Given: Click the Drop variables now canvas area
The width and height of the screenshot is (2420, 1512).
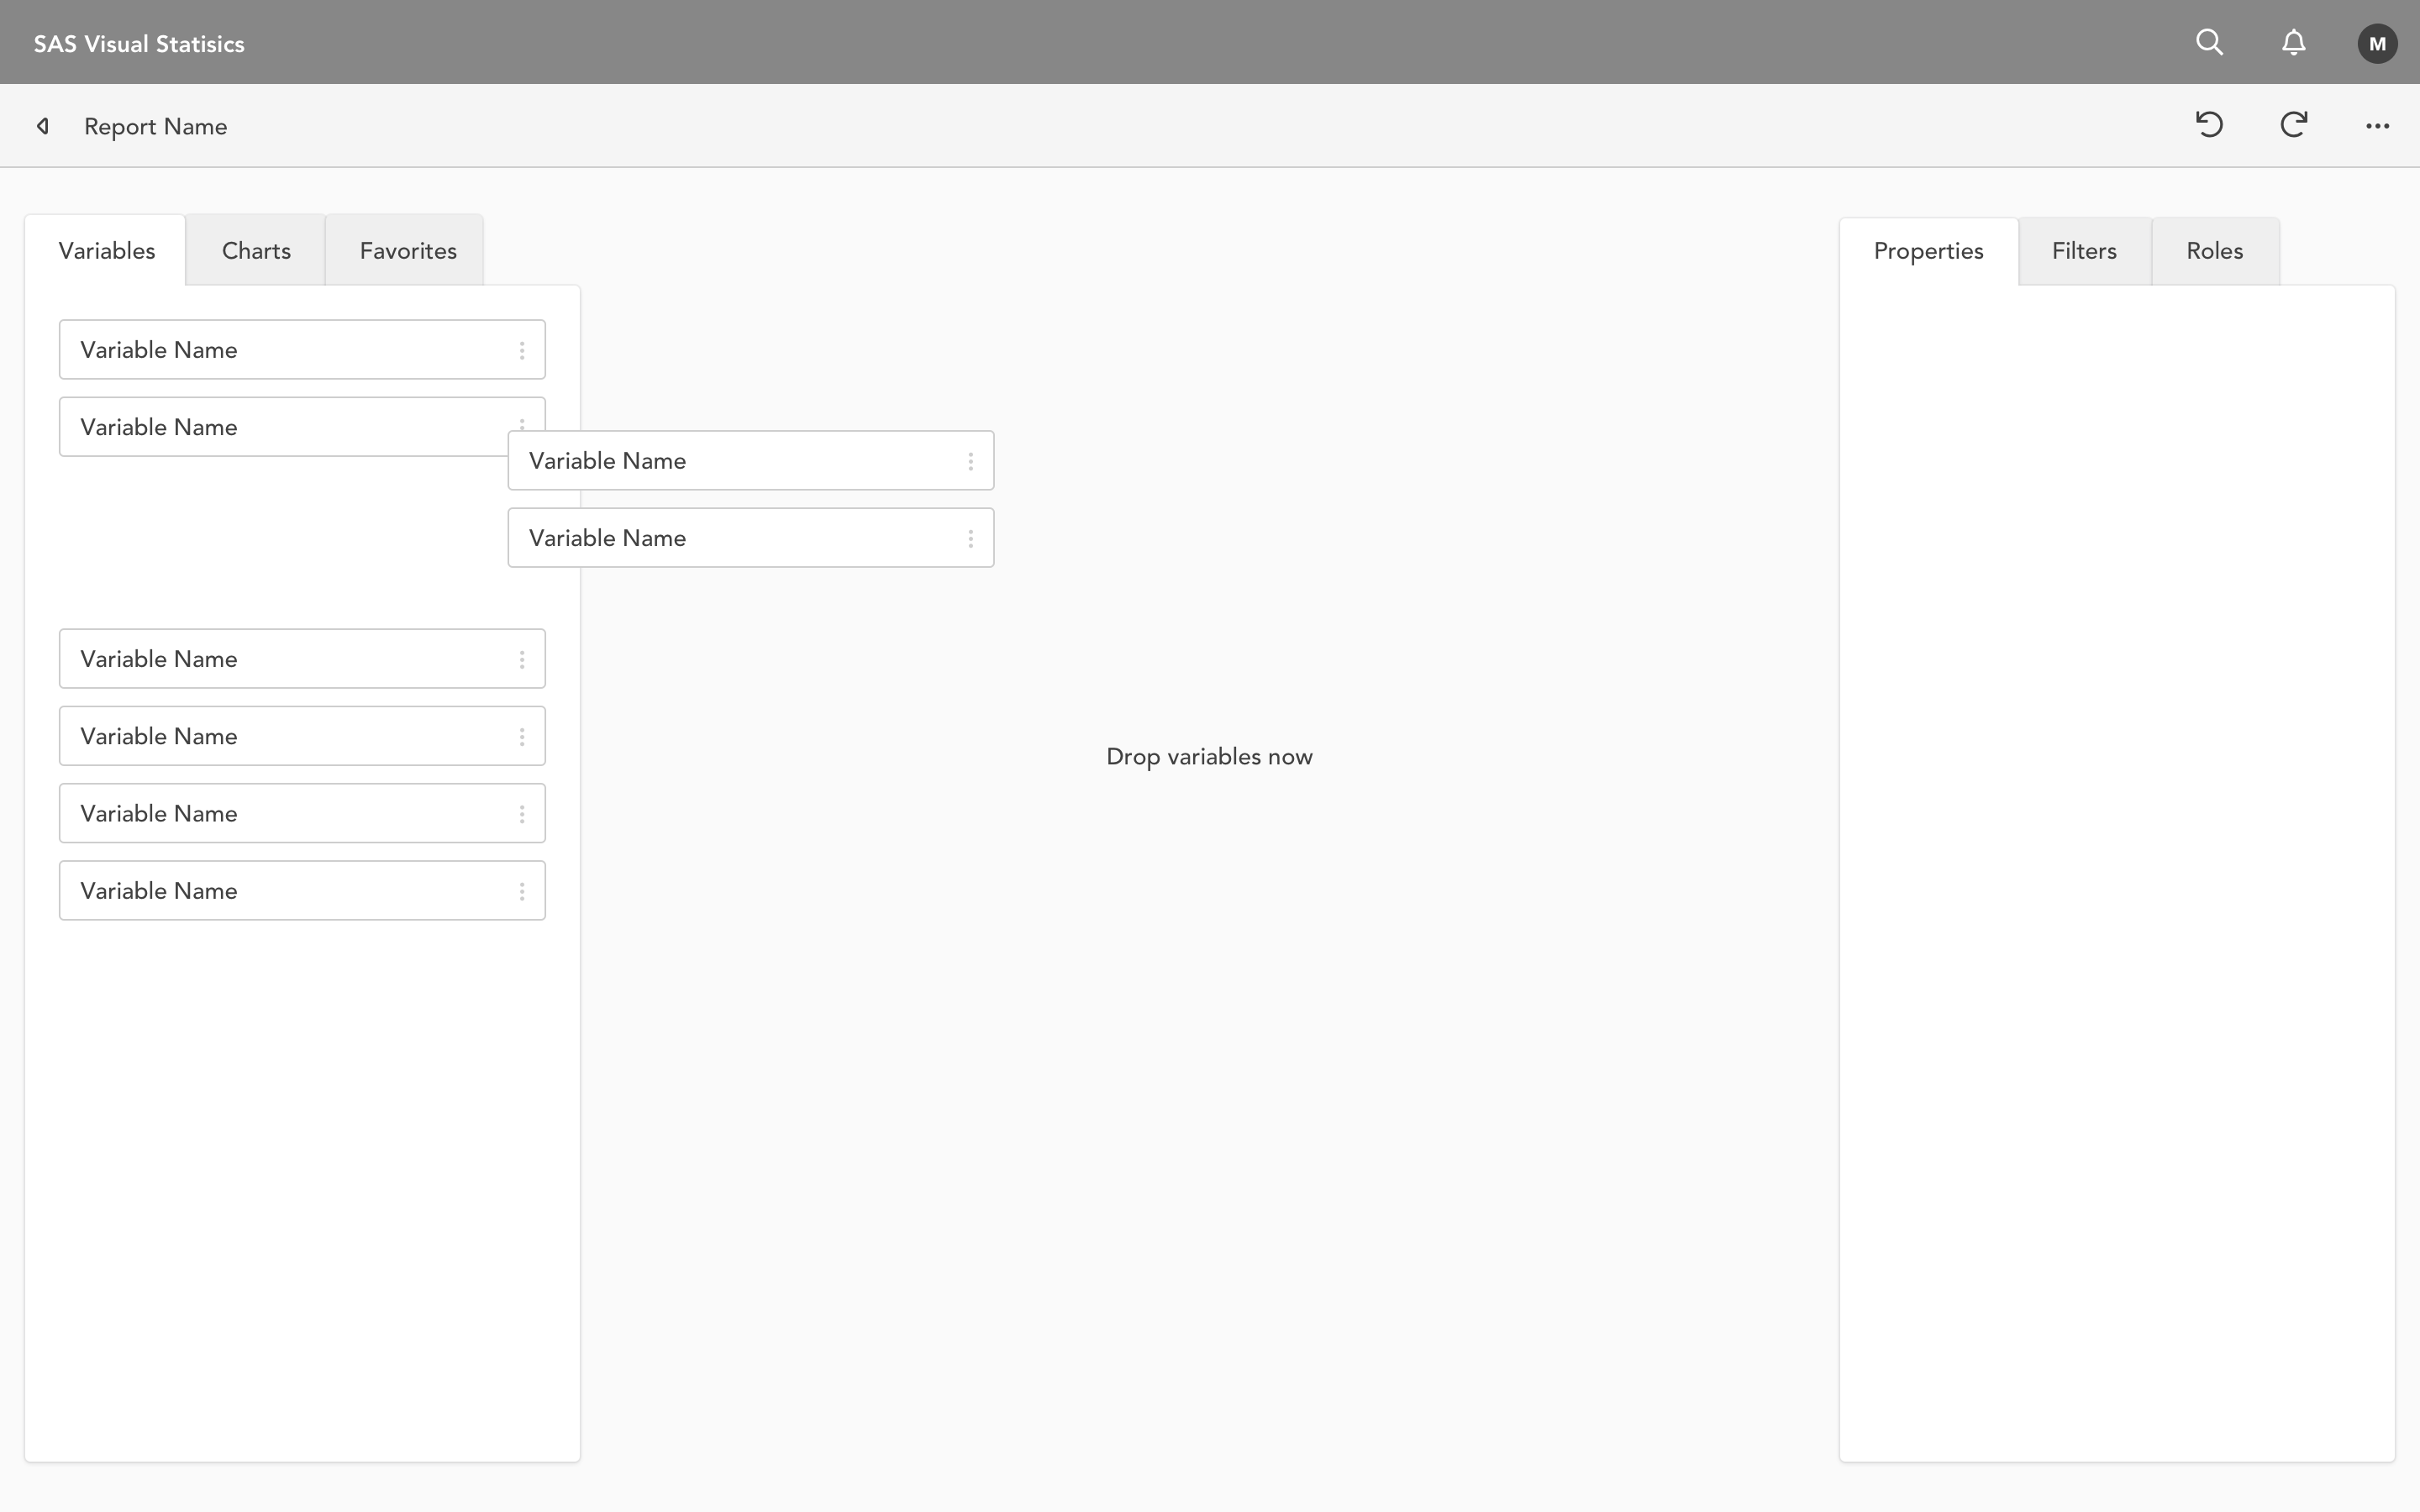Looking at the screenshot, I should tap(1211, 756).
